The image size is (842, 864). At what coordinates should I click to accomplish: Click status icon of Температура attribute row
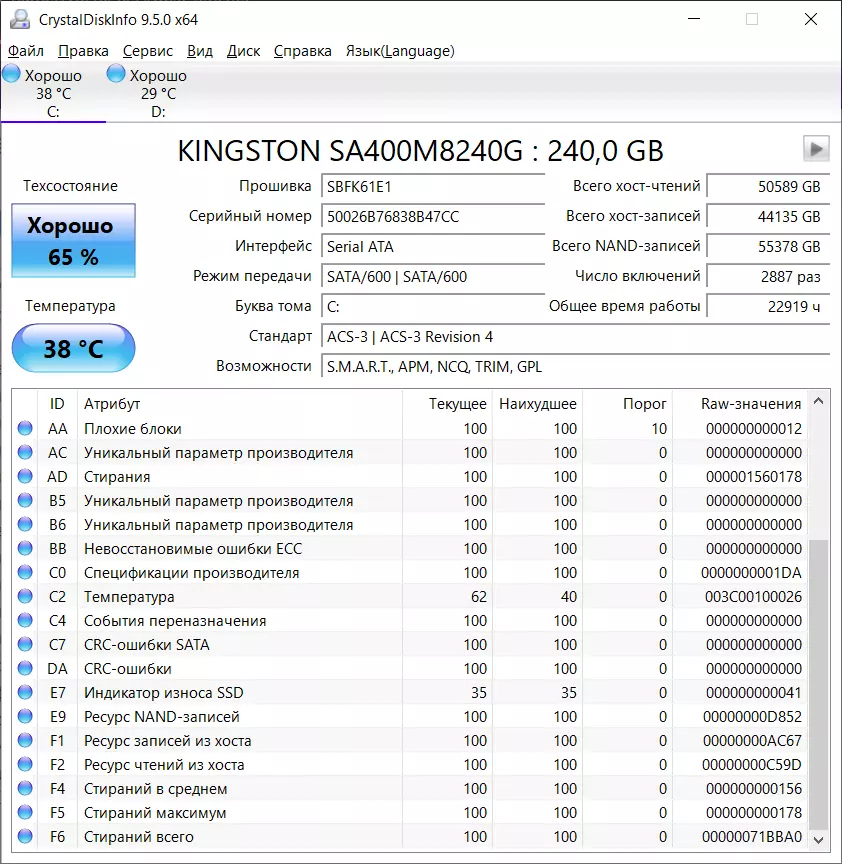[x=25, y=597]
